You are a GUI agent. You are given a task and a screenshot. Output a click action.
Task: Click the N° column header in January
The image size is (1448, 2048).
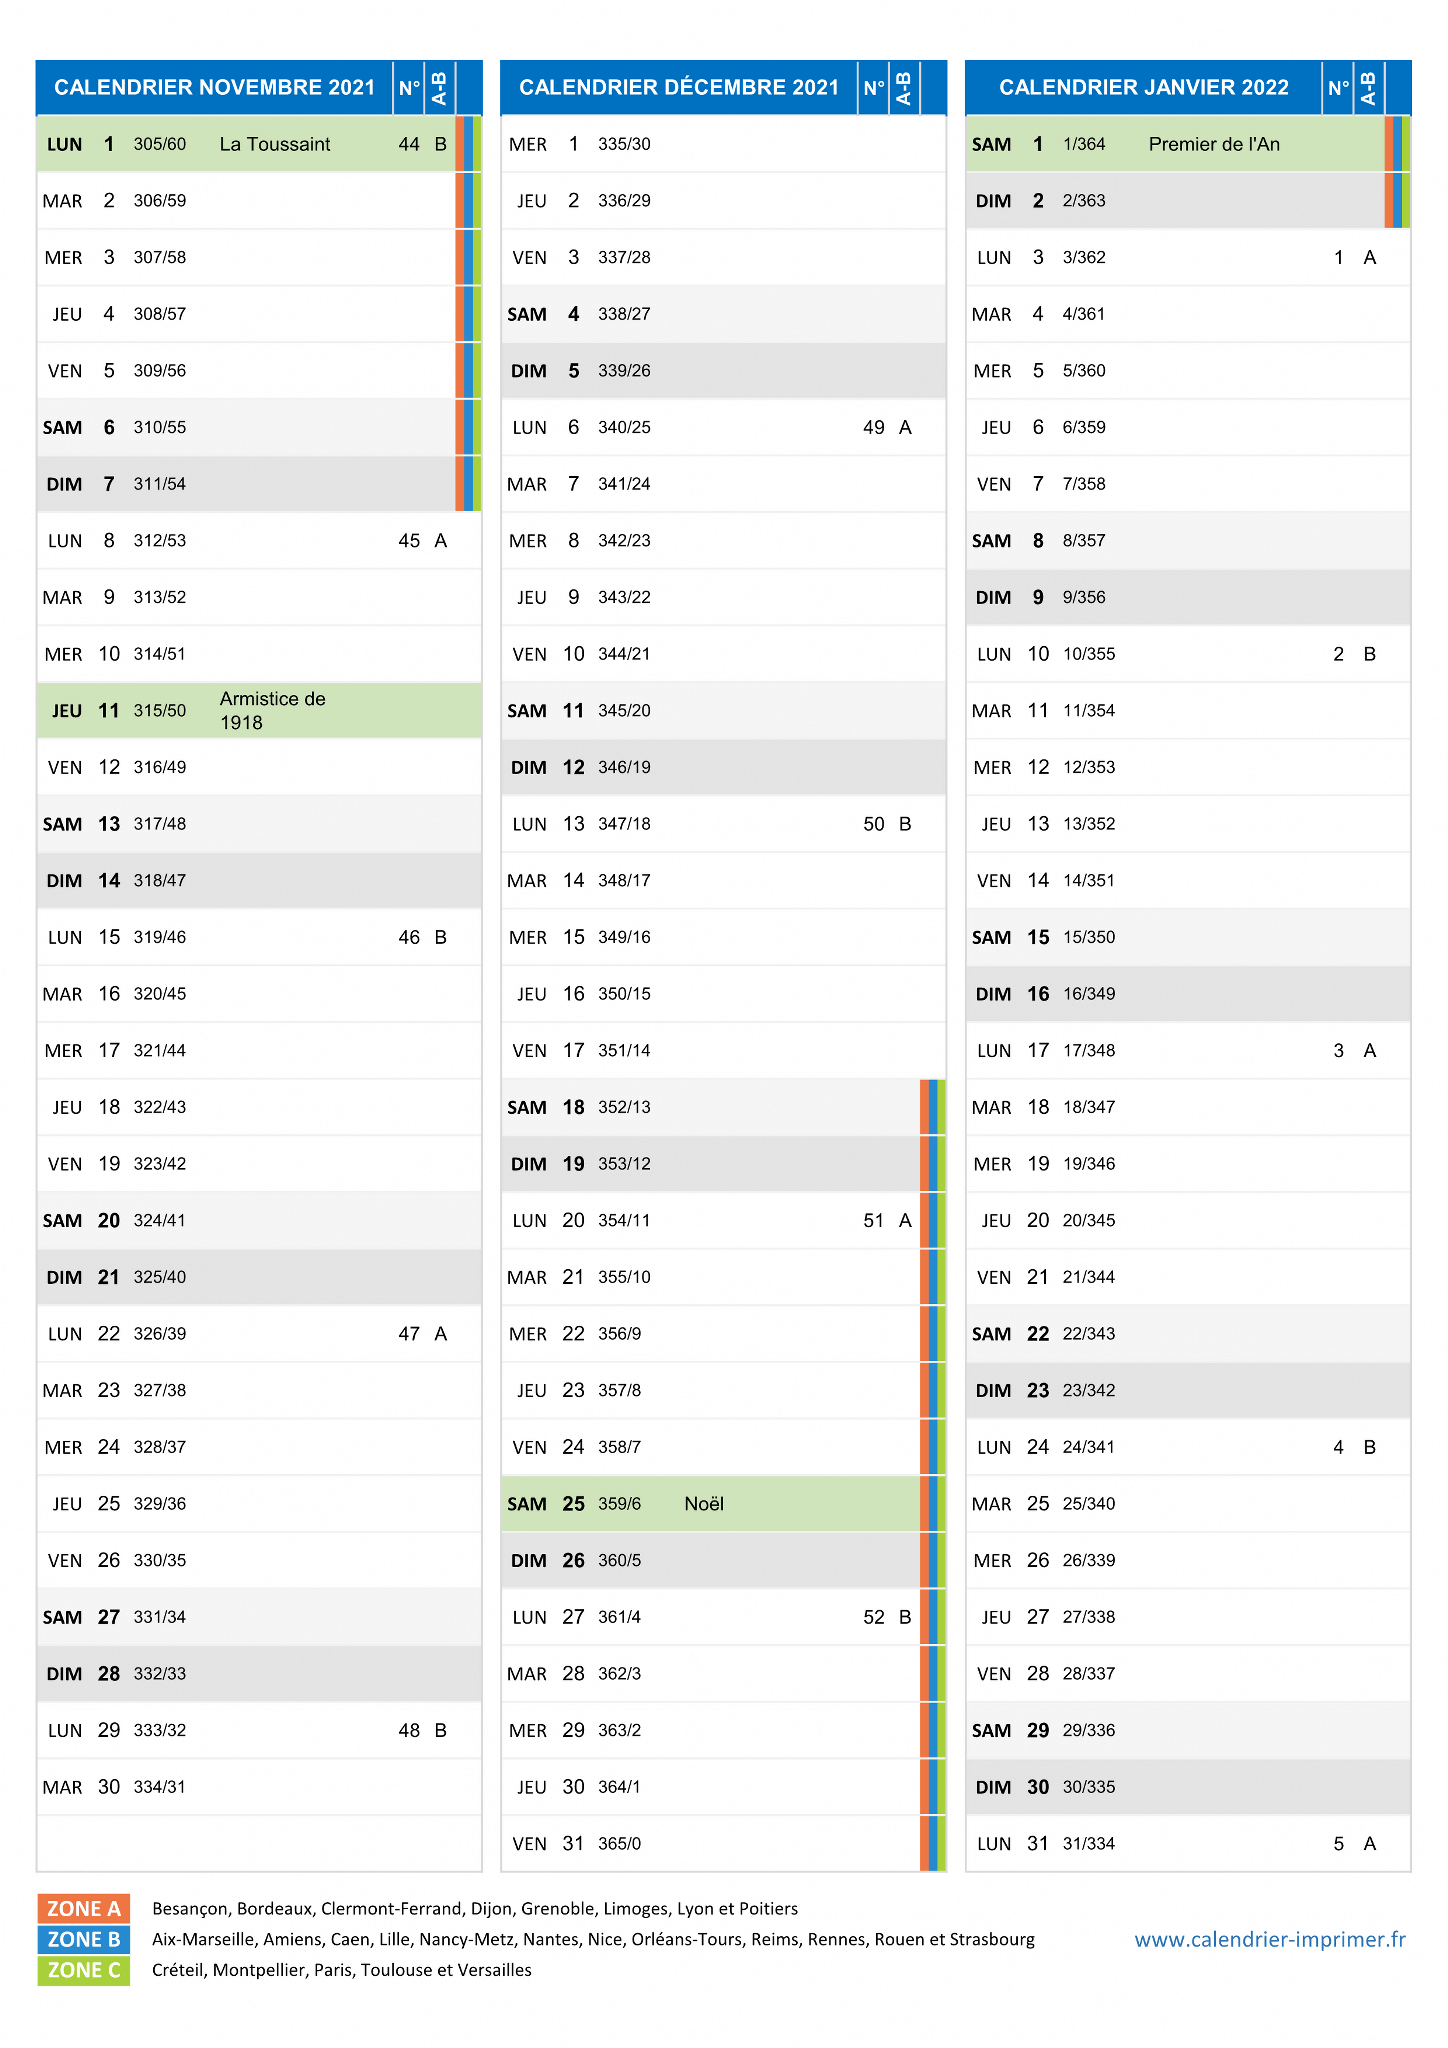coord(1338,88)
